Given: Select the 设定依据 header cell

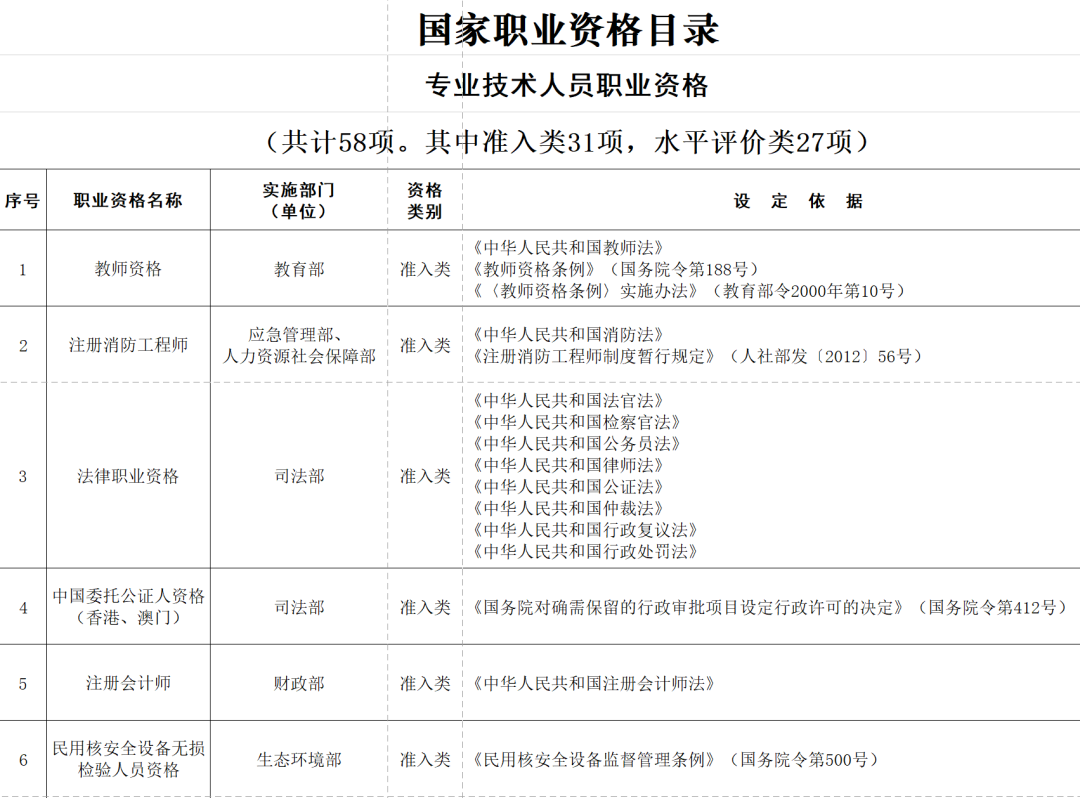Looking at the screenshot, I should [x=797, y=201].
